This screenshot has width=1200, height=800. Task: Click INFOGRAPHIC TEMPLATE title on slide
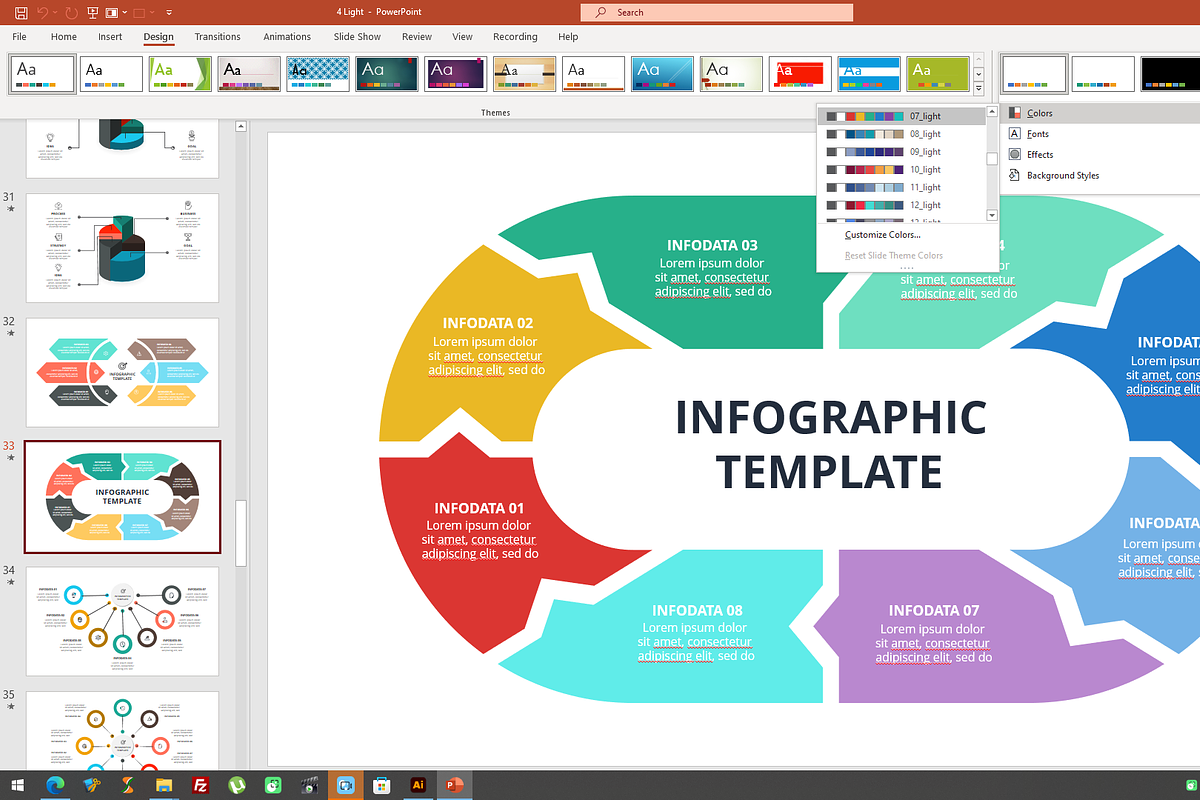pyautogui.click(x=830, y=443)
